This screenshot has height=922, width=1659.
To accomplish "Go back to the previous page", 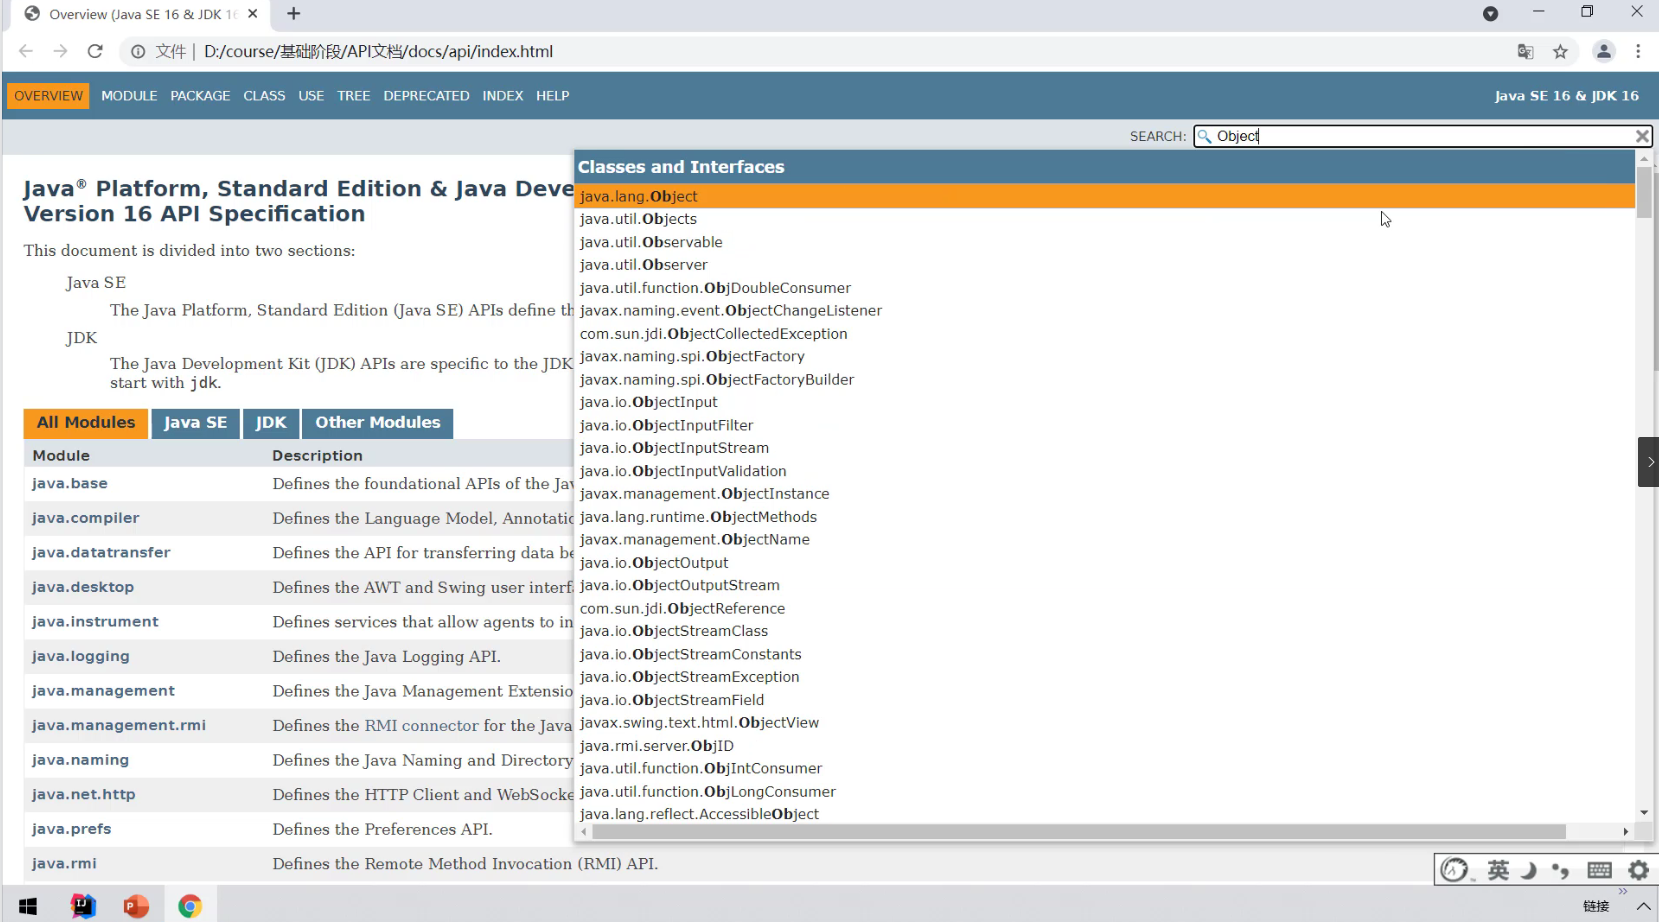I will point(26,51).
